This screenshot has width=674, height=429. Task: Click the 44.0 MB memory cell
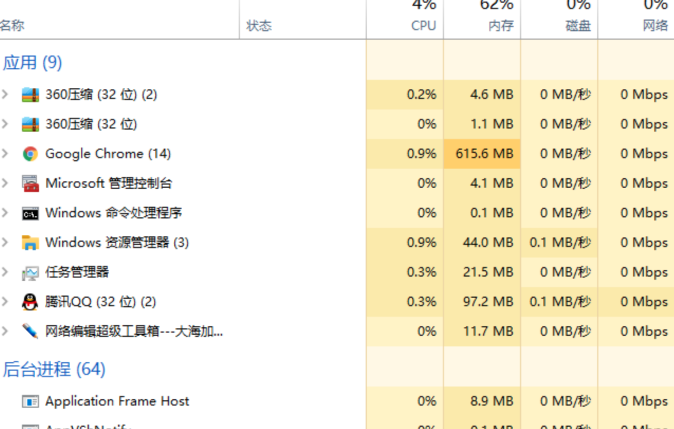482,243
